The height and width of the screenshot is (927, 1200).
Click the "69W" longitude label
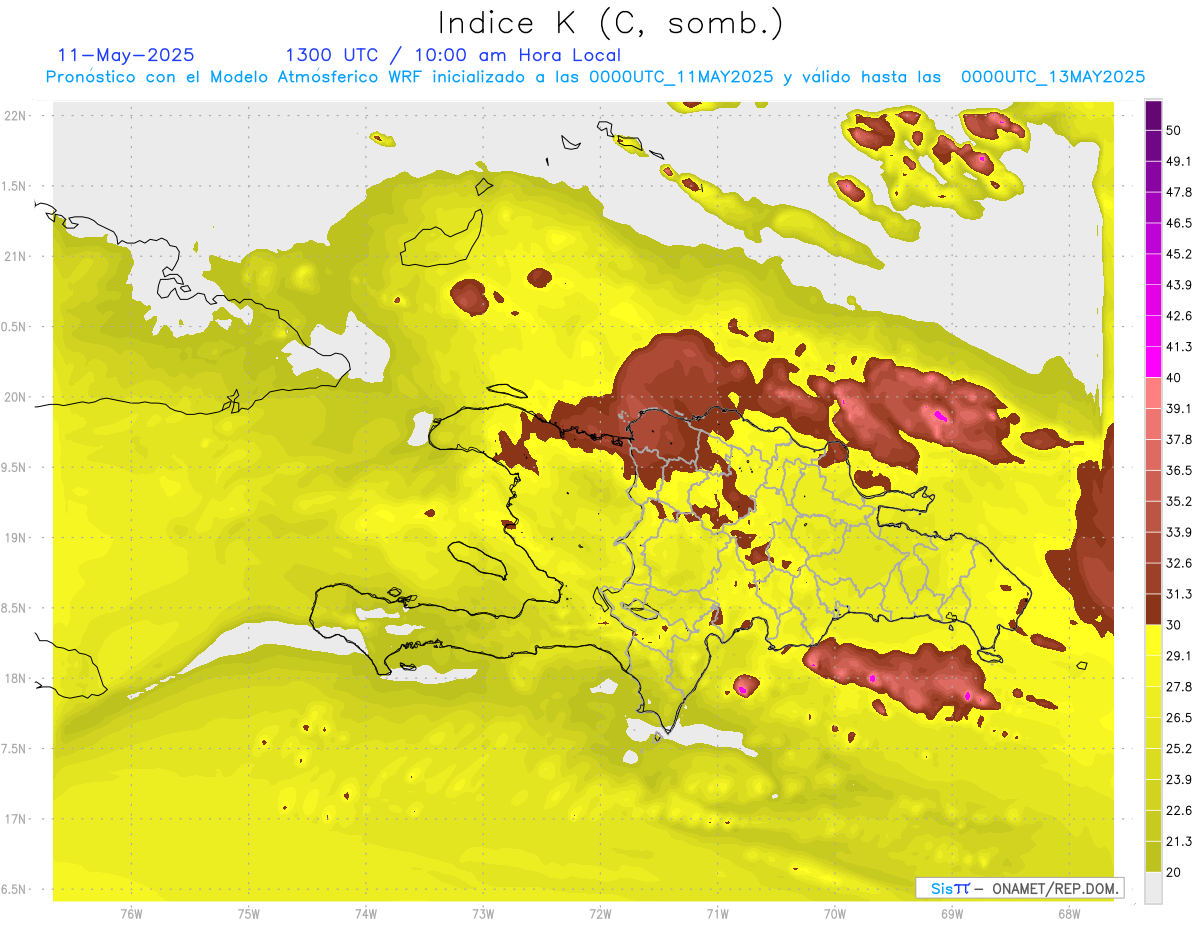point(952,914)
